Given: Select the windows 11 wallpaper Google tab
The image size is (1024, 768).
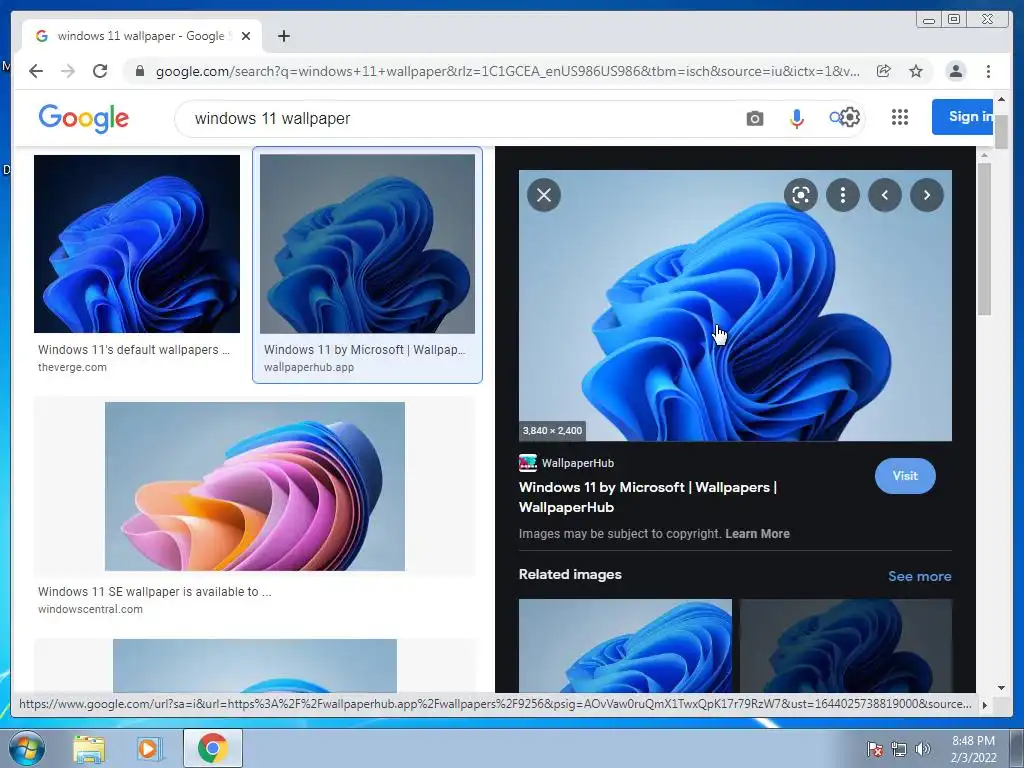Looking at the screenshot, I should coord(141,36).
